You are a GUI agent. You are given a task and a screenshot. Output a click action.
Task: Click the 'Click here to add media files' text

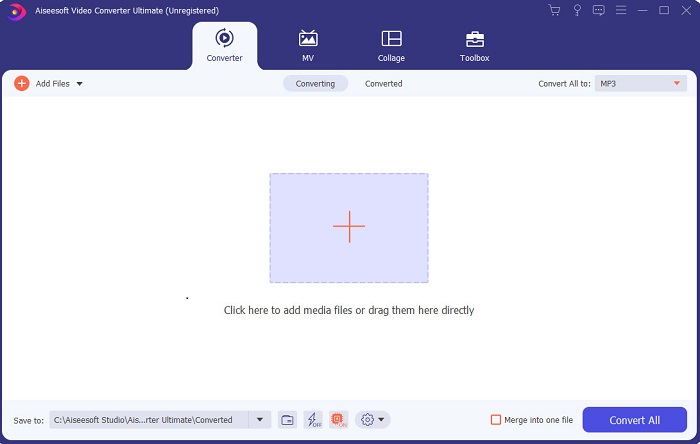click(349, 310)
